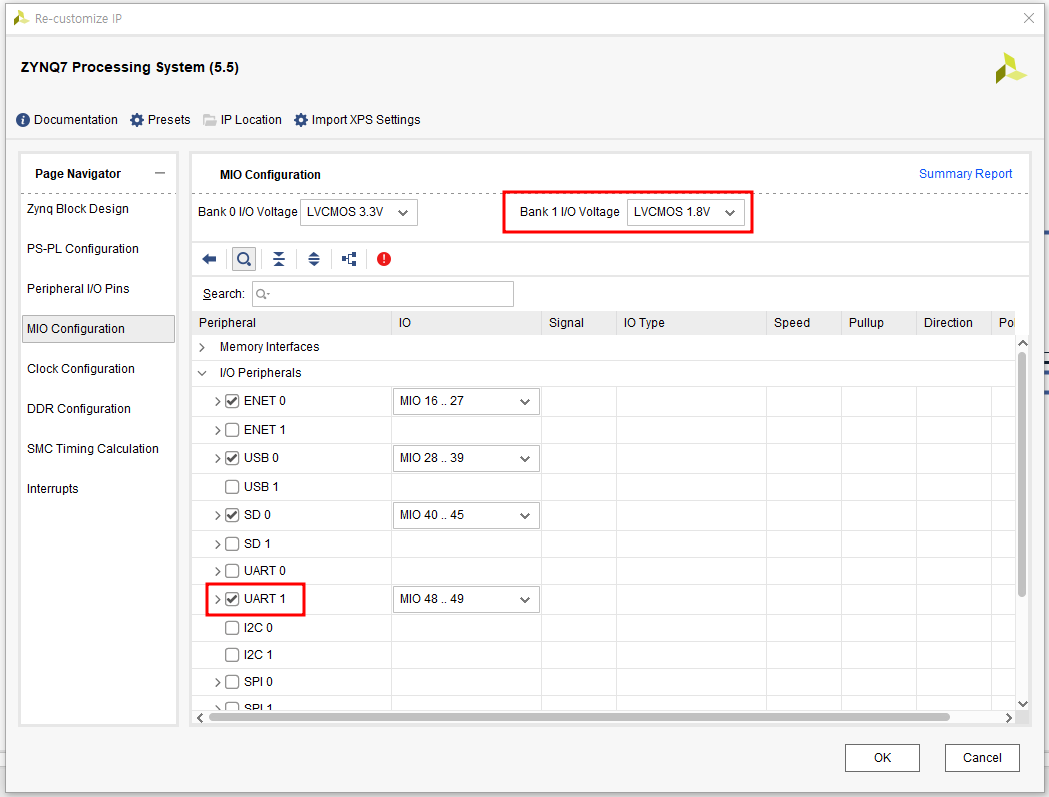Uncheck the USB 0 checkbox
This screenshot has height=797, width=1049.
click(x=232, y=458)
